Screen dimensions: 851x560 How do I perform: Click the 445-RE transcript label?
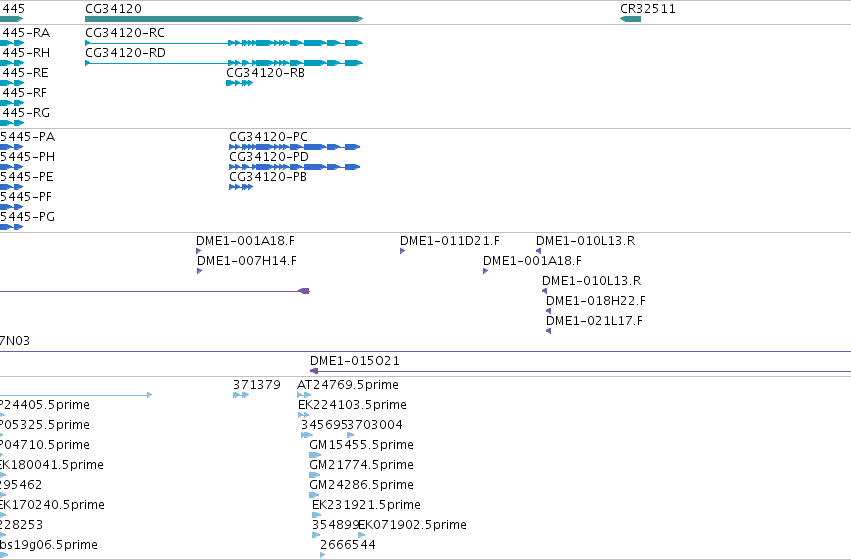(x=25, y=73)
